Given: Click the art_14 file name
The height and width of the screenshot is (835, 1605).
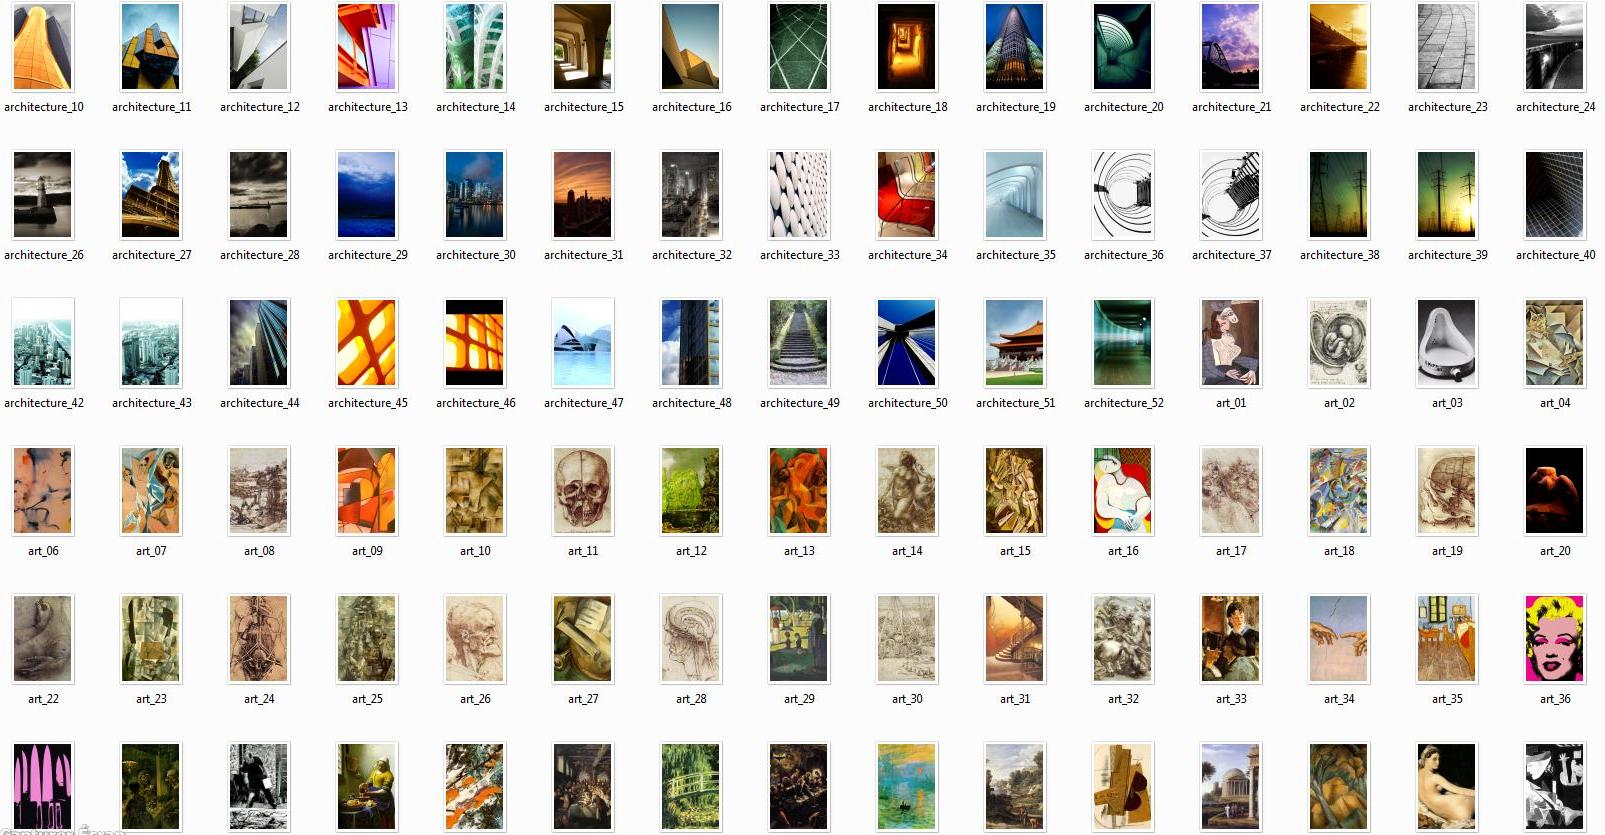Looking at the screenshot, I should click(x=907, y=551).
